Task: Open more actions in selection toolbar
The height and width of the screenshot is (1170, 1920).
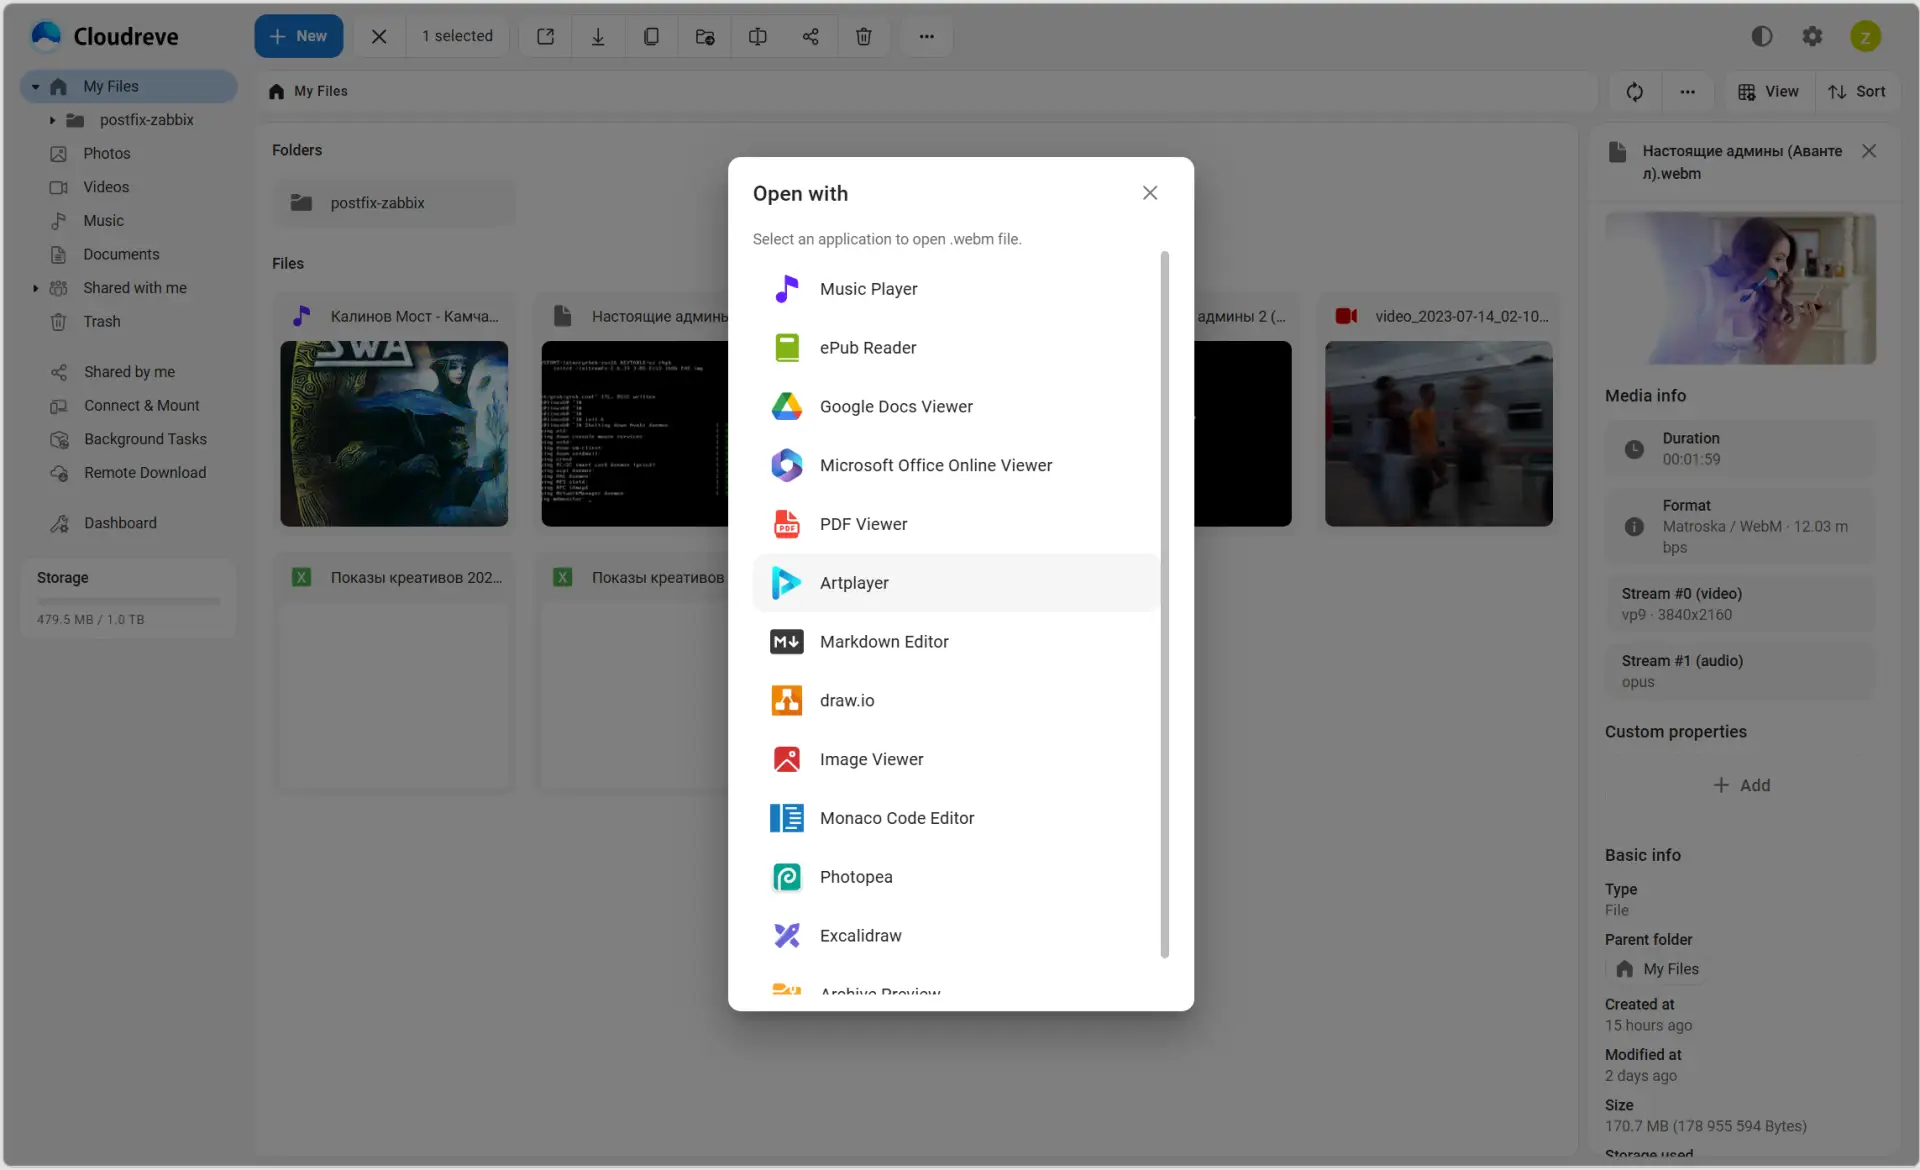Action: tap(927, 36)
